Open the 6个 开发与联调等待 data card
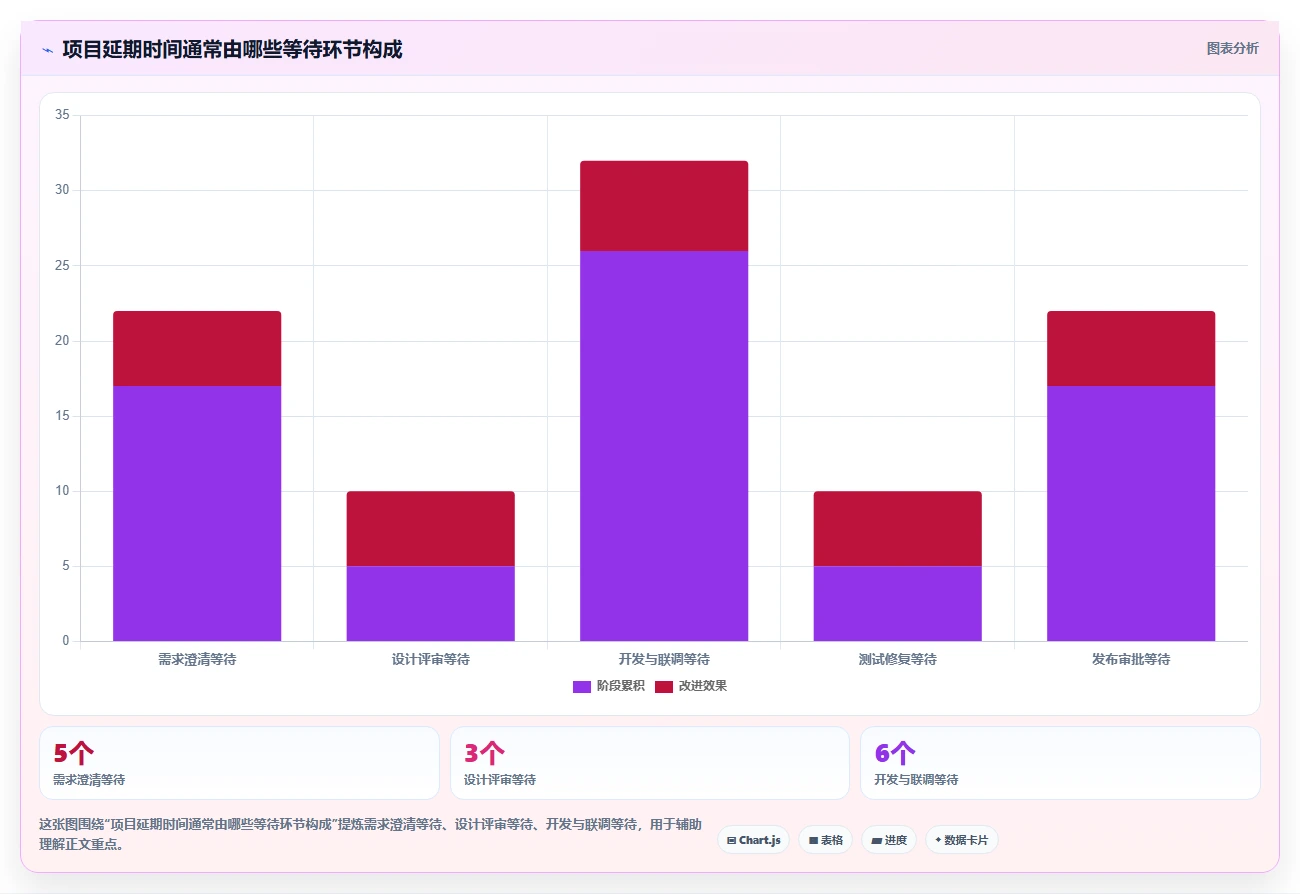Screen dimensions: 1300x894 [x=1060, y=763]
